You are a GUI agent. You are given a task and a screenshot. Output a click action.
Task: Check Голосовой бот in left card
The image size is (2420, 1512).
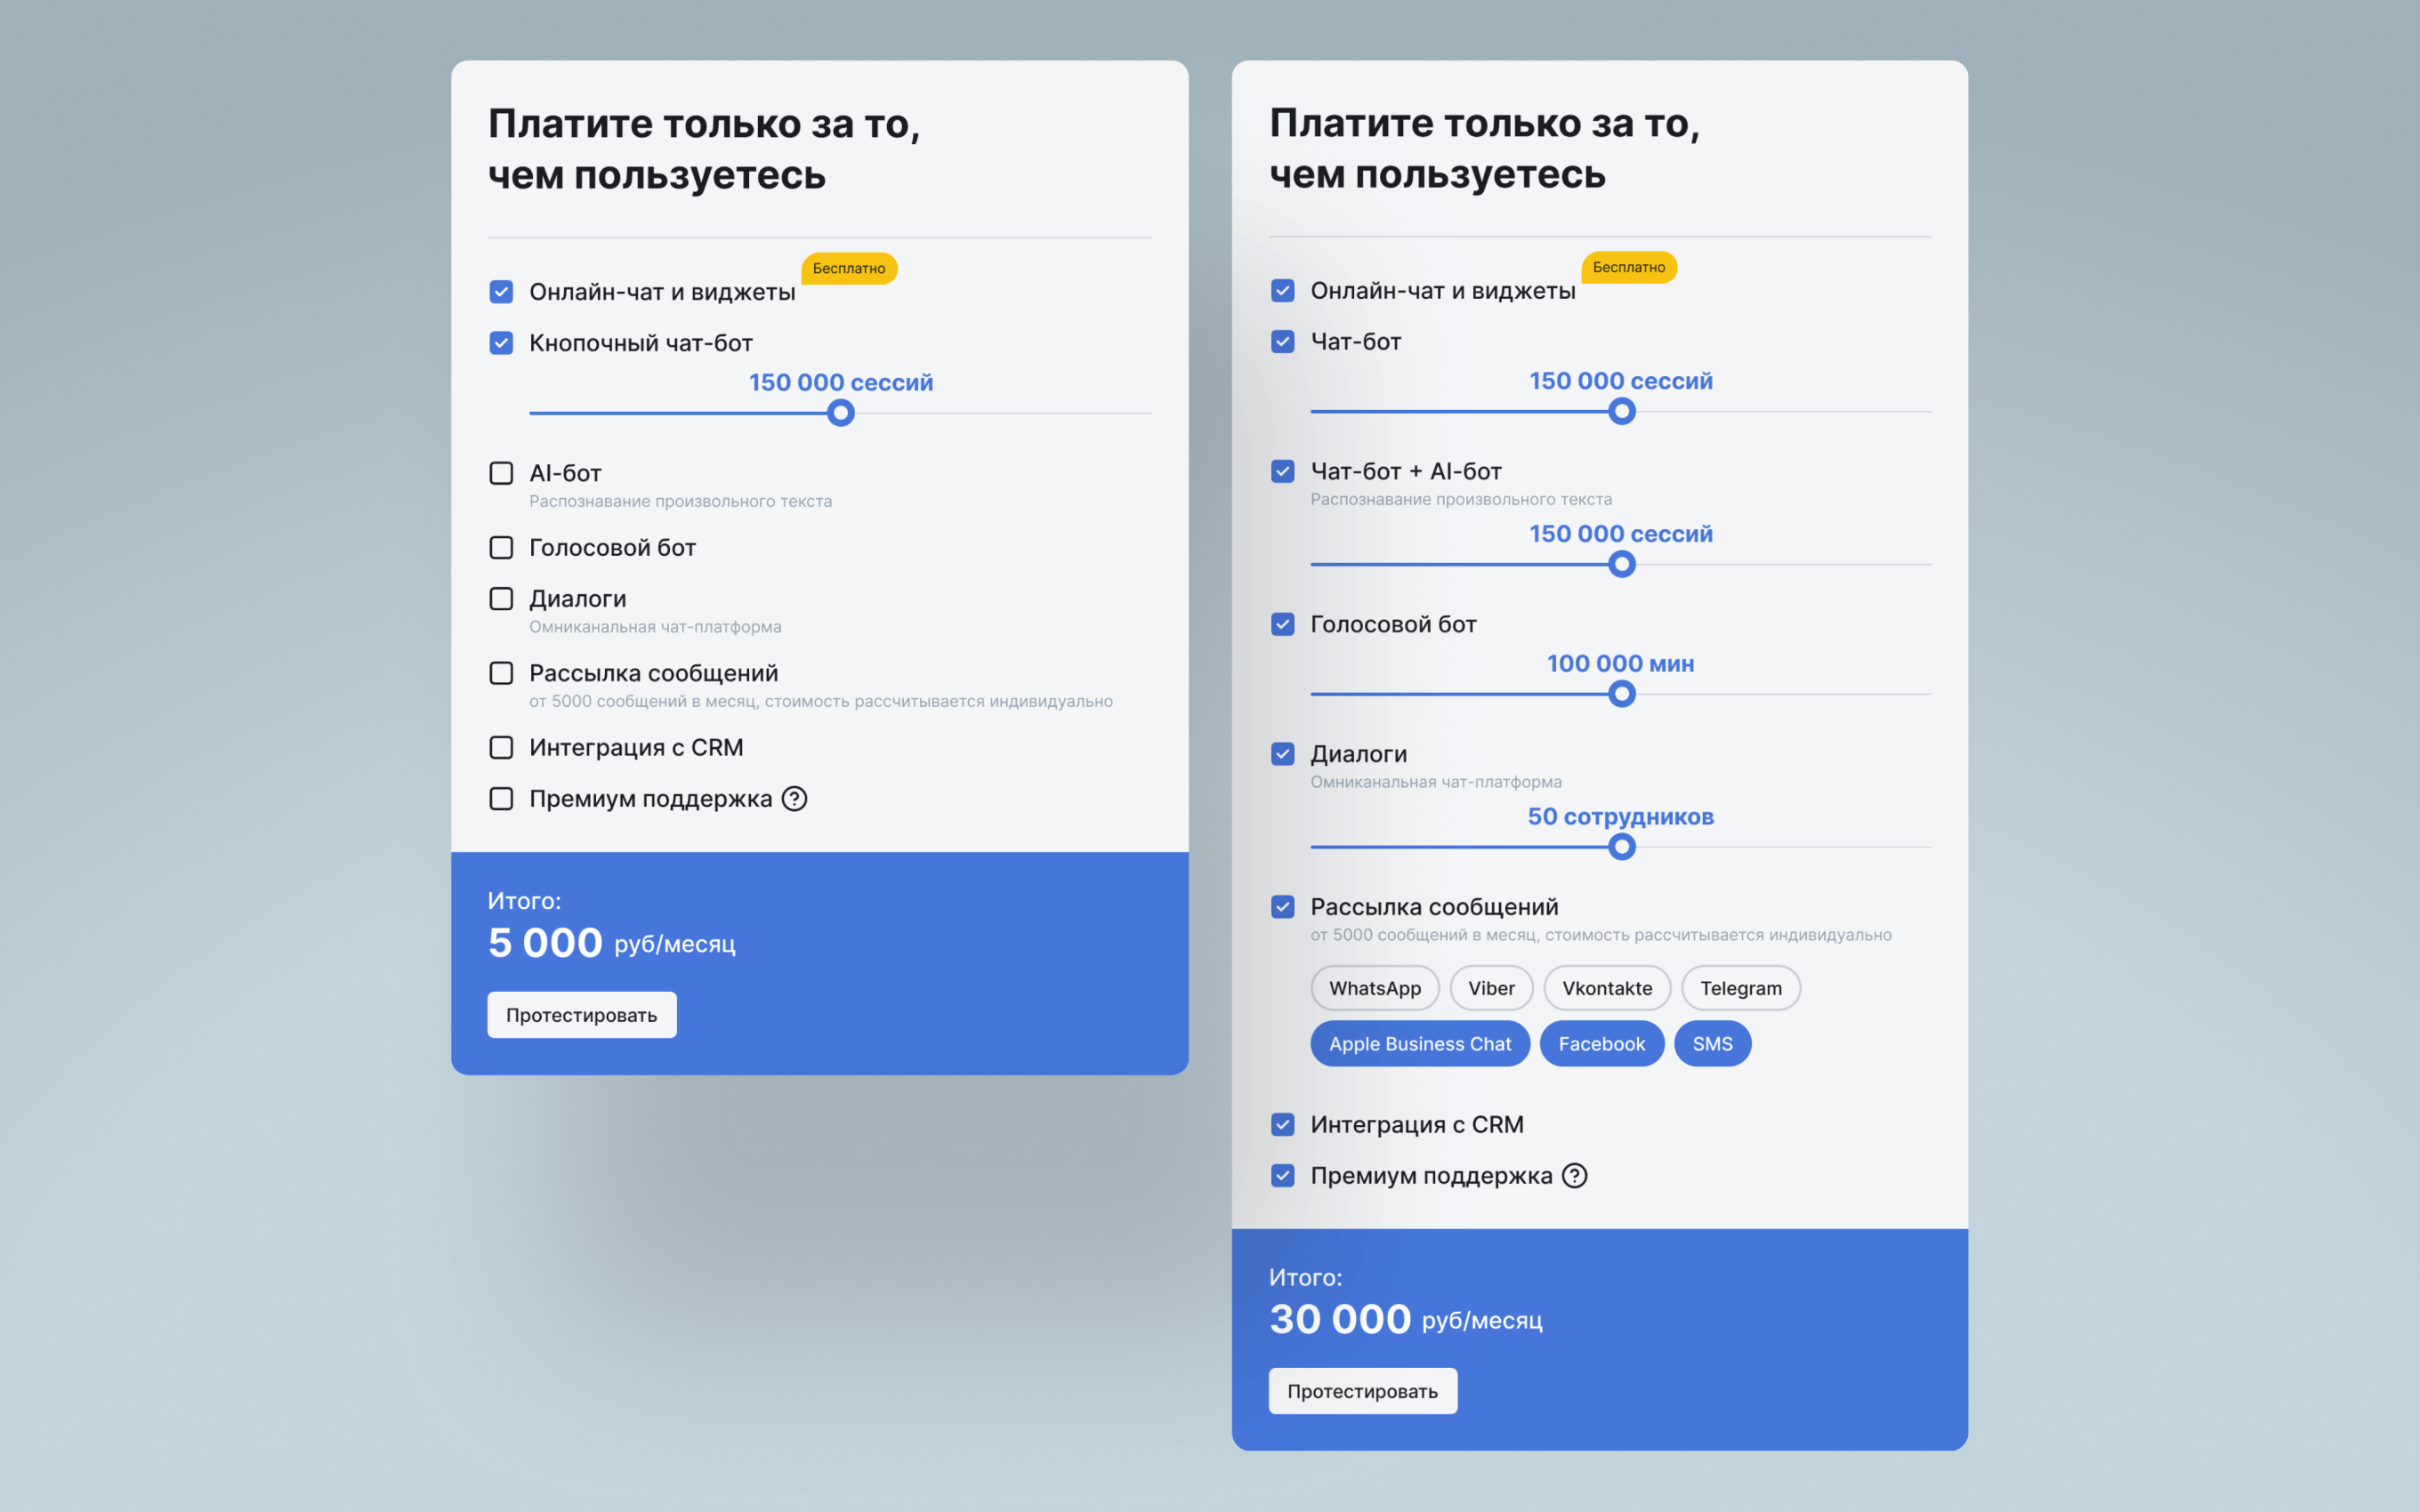[501, 548]
